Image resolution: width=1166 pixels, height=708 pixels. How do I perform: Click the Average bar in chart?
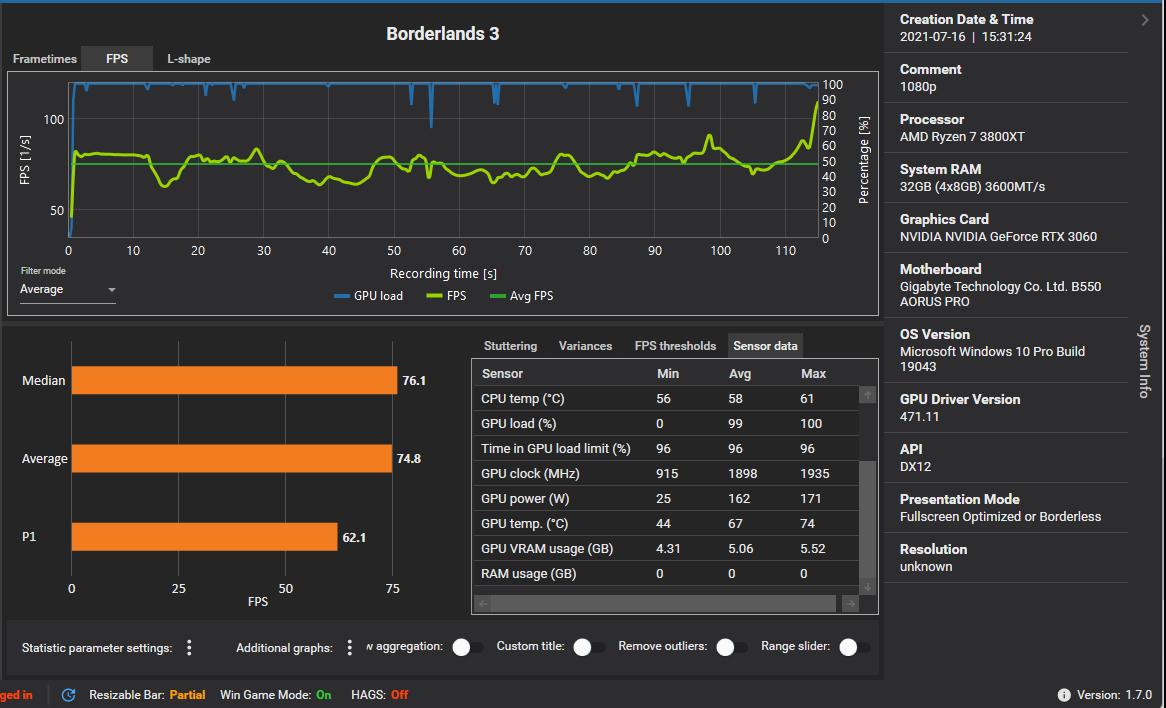[231, 458]
